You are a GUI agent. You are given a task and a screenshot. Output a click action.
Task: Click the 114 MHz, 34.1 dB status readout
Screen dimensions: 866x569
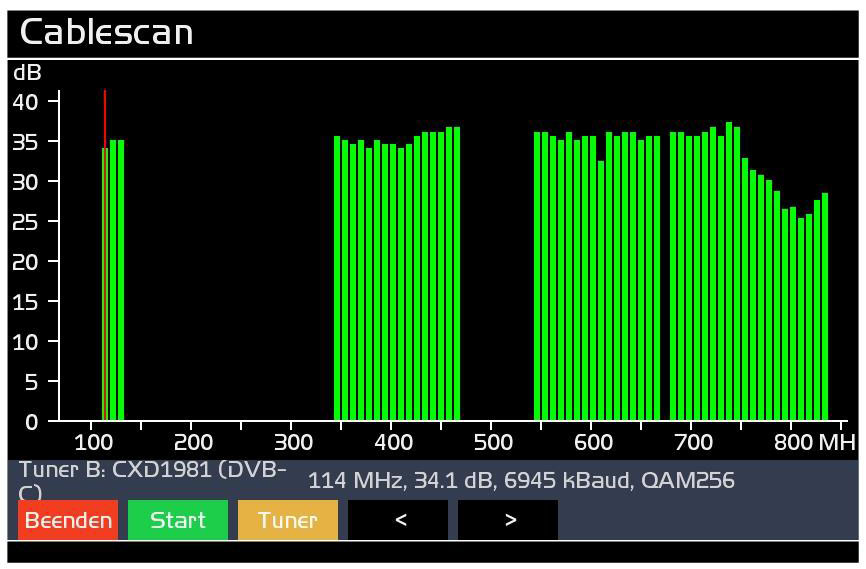tap(521, 481)
